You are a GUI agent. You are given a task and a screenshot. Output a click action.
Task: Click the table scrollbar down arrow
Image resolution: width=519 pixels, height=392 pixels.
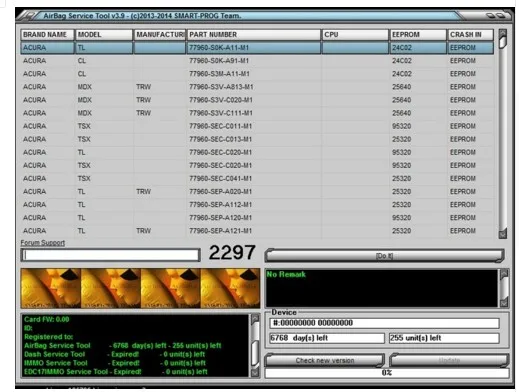pyautogui.click(x=502, y=234)
